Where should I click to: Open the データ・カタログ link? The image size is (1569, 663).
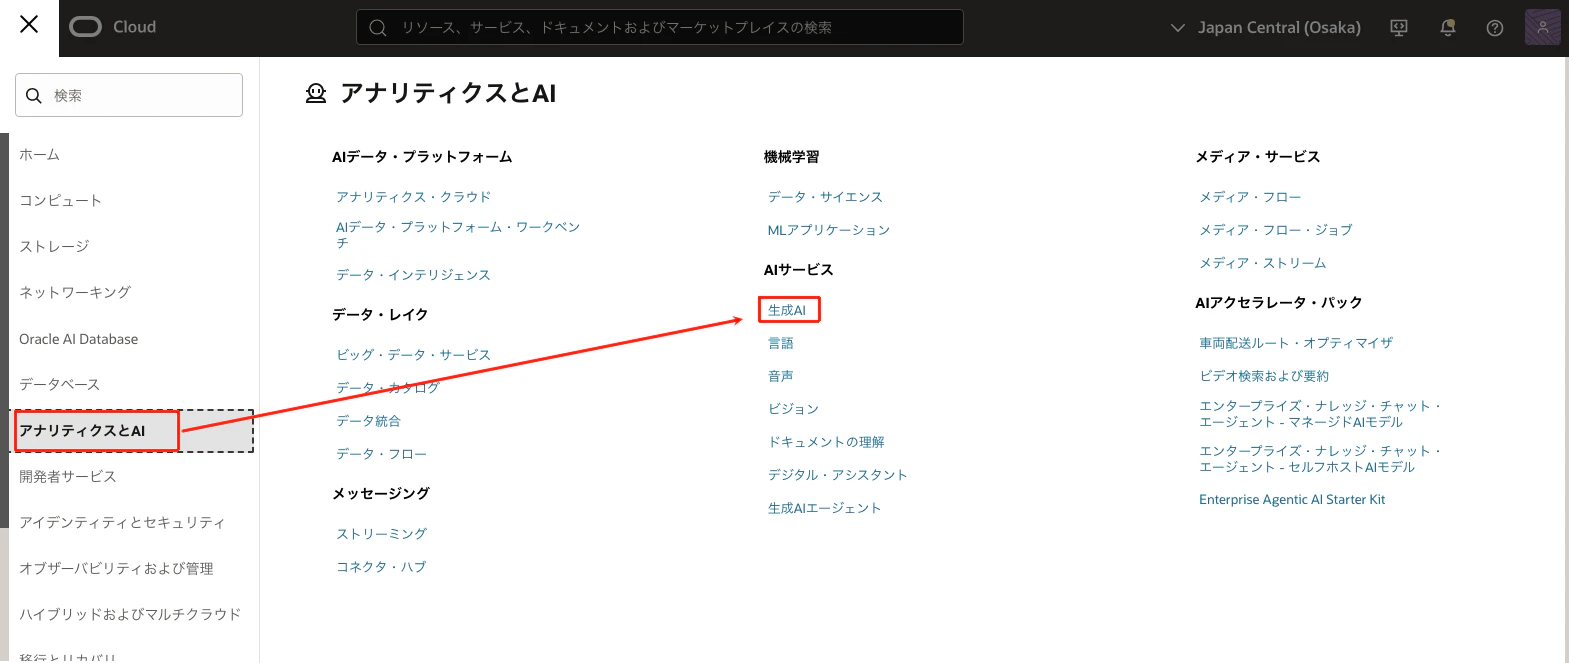pyautogui.click(x=388, y=388)
